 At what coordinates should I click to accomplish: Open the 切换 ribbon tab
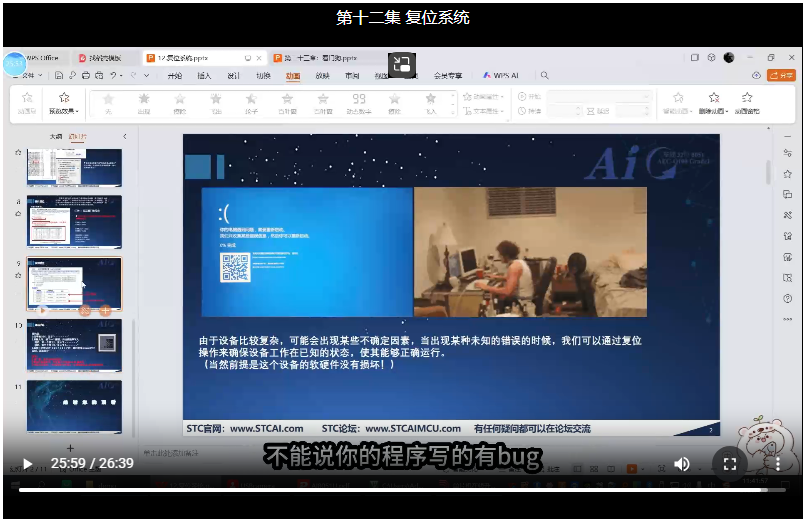[263, 76]
